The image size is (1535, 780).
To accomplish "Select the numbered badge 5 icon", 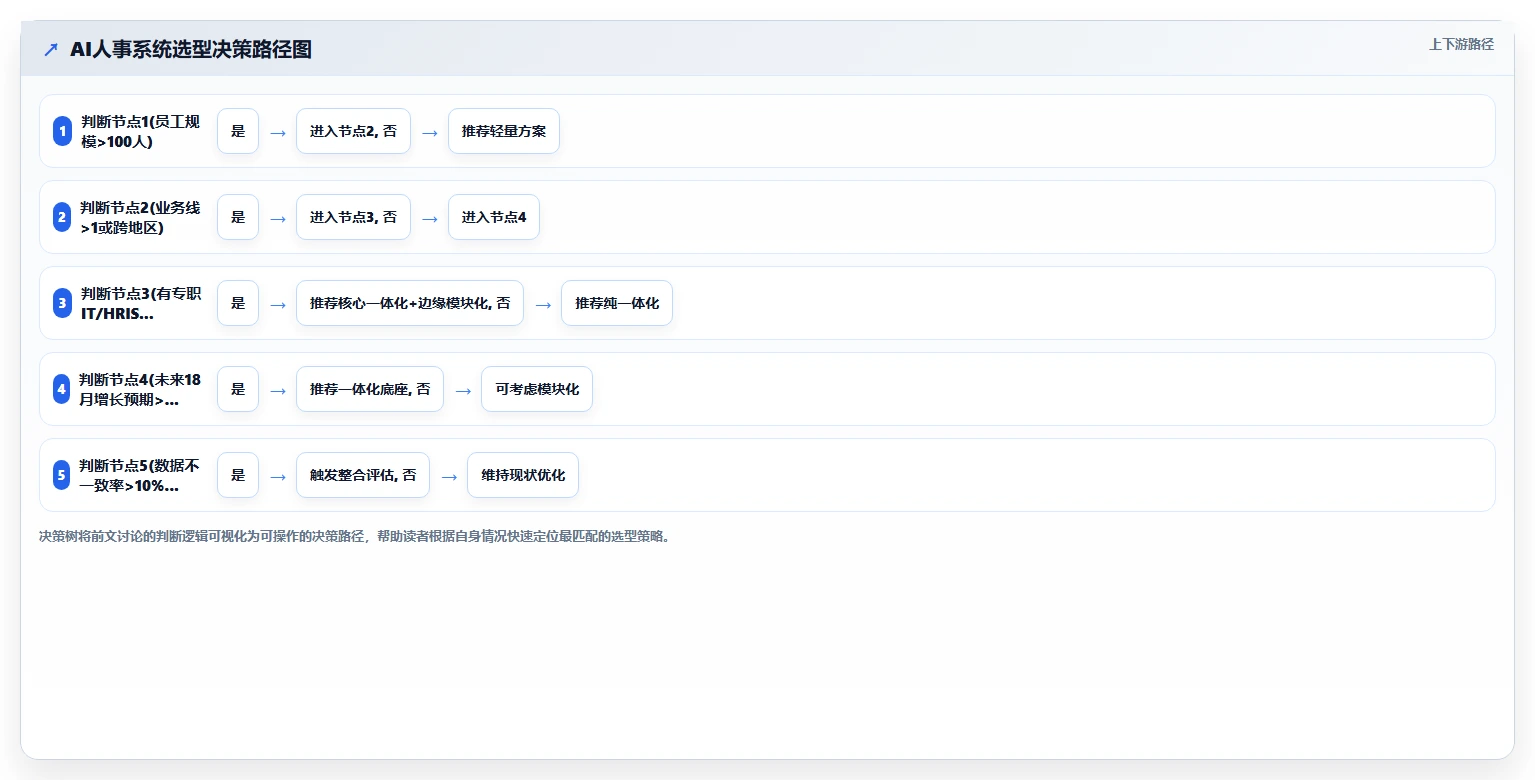I will 62,475.
